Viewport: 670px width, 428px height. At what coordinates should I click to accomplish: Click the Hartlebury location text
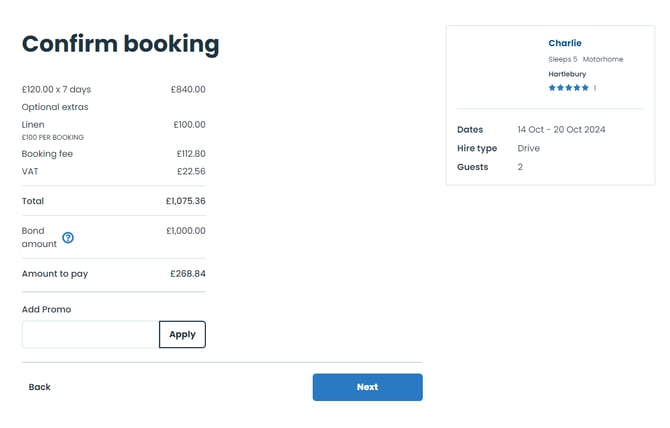click(567, 74)
